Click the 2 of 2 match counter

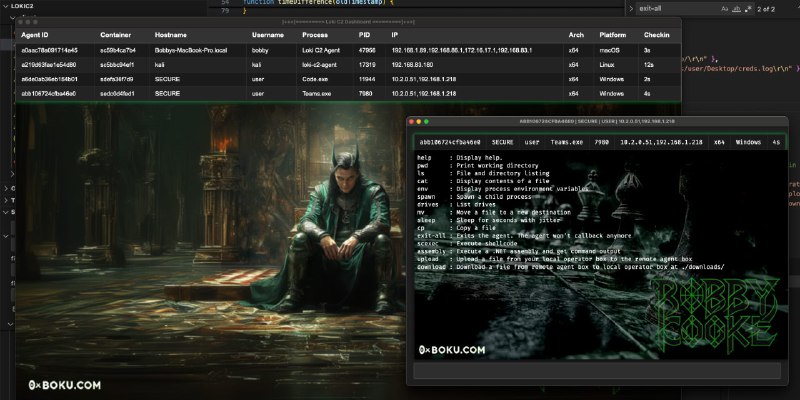766,9
